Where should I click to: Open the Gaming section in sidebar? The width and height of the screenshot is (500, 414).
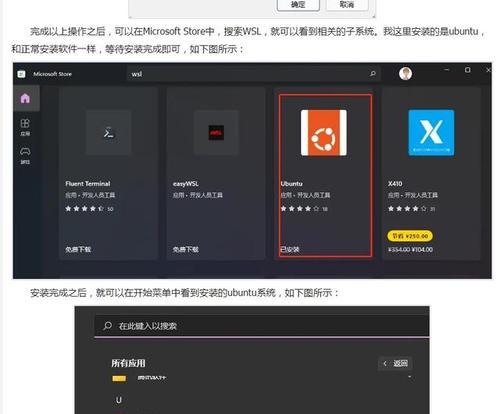(25, 156)
